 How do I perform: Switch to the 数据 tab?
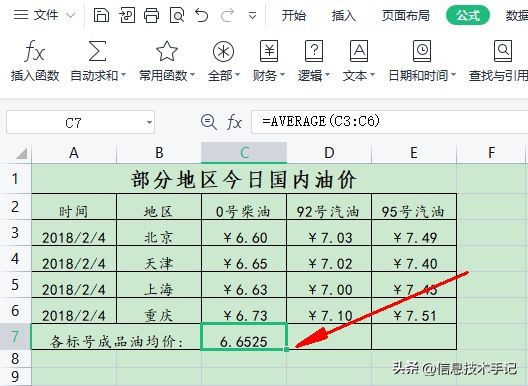click(x=517, y=15)
